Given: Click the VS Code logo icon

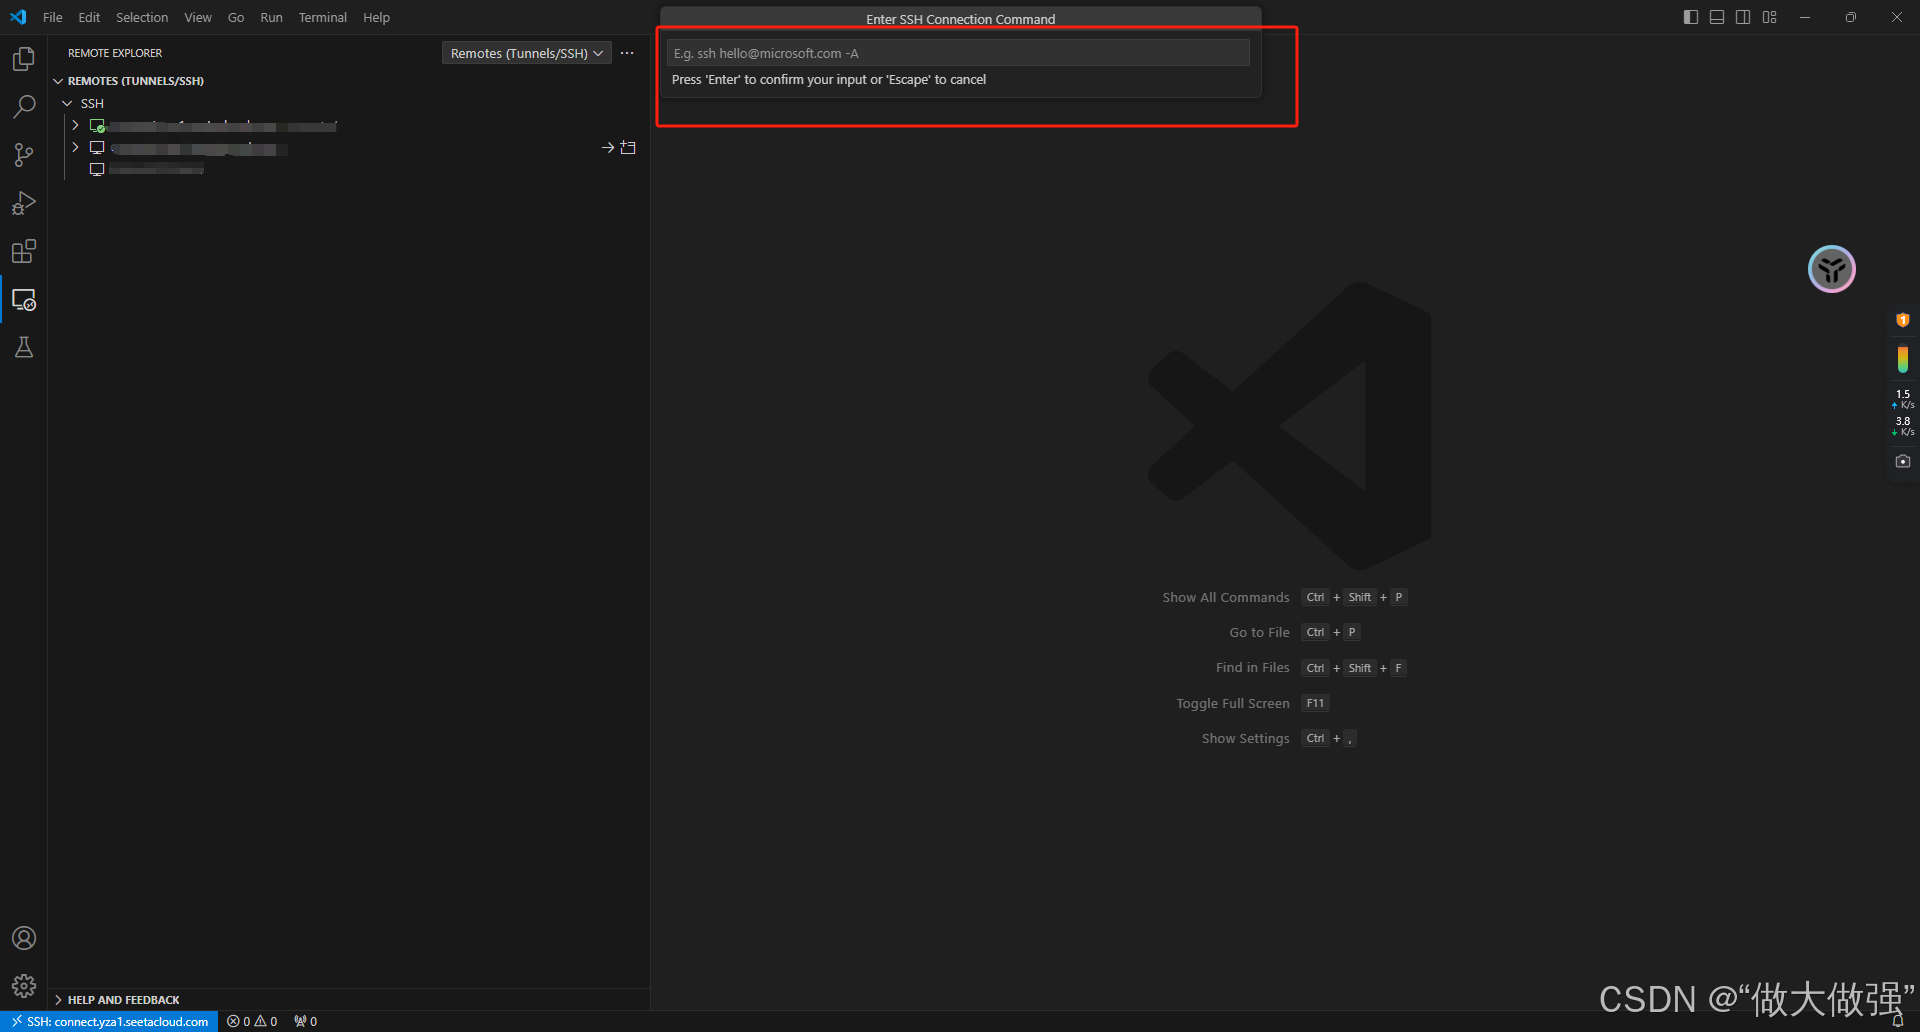Looking at the screenshot, I should point(18,17).
